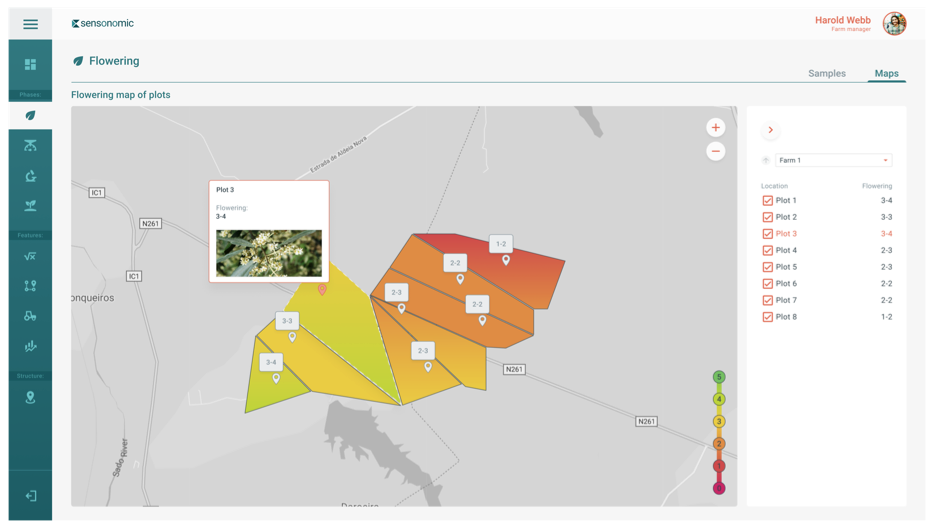
Task: Toggle the Plot 5 checkbox
Action: (x=768, y=267)
